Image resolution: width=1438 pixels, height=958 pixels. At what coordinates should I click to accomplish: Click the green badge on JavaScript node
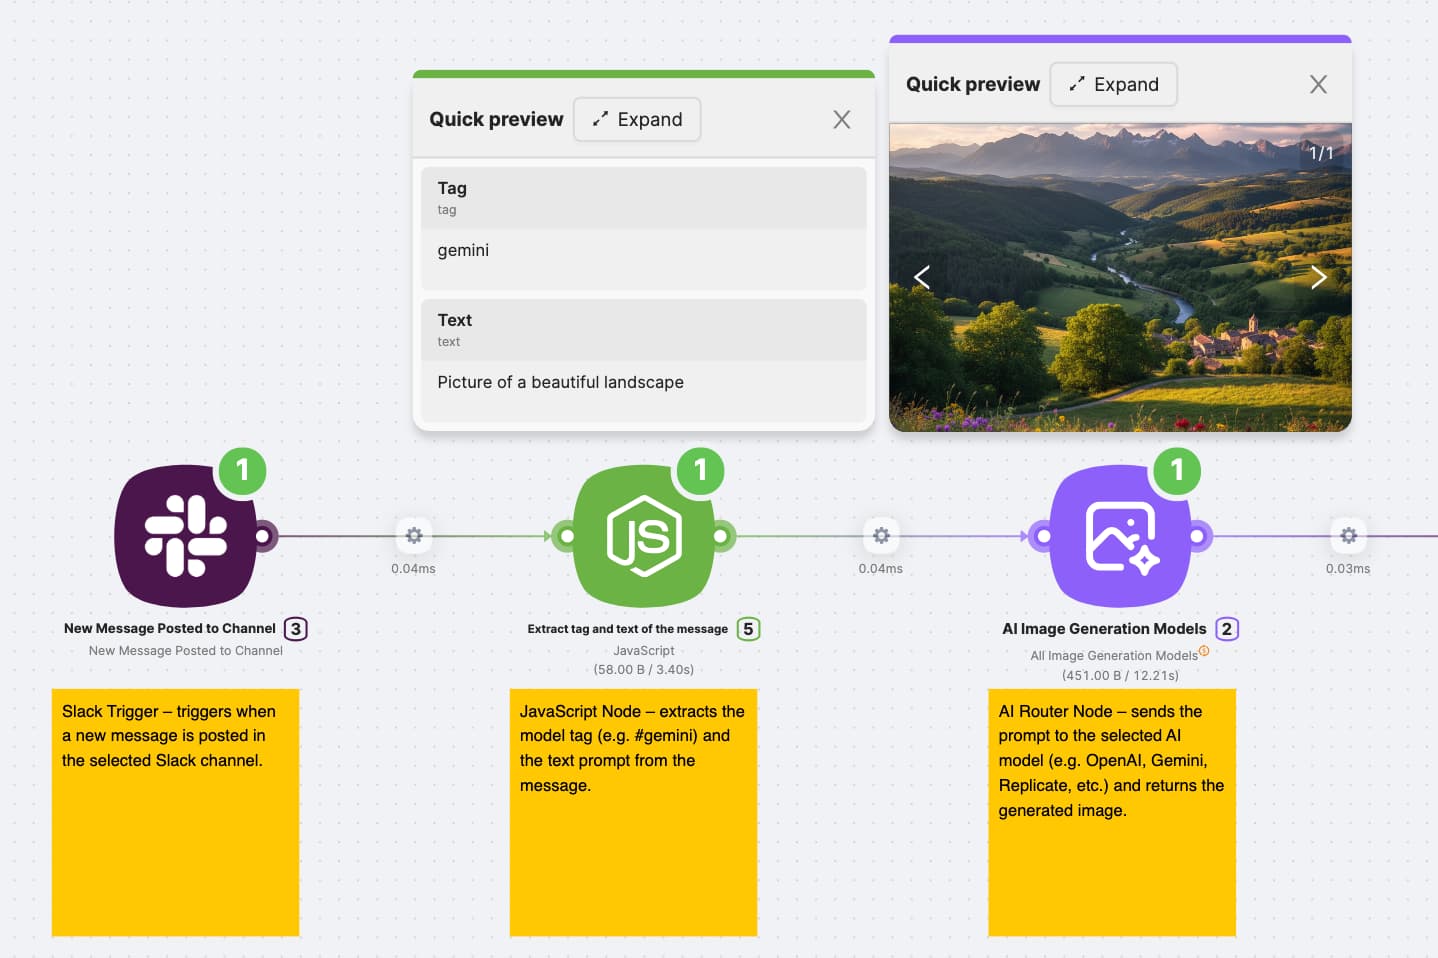tap(700, 470)
